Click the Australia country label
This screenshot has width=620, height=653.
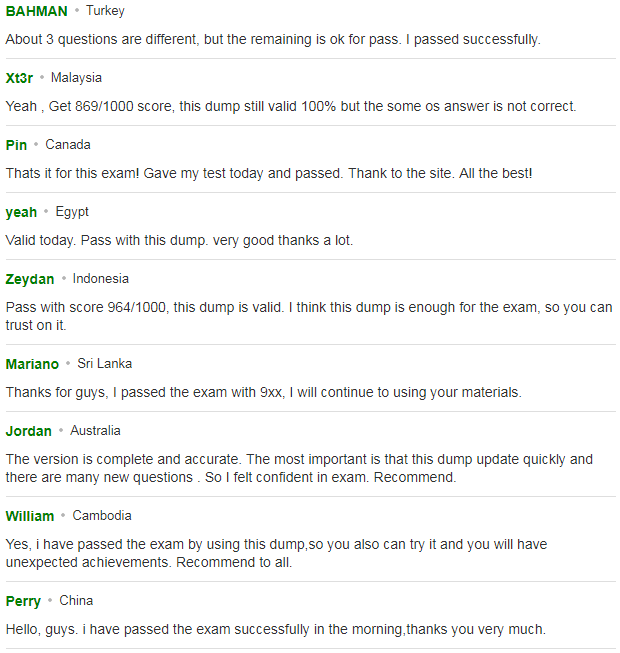(x=95, y=431)
